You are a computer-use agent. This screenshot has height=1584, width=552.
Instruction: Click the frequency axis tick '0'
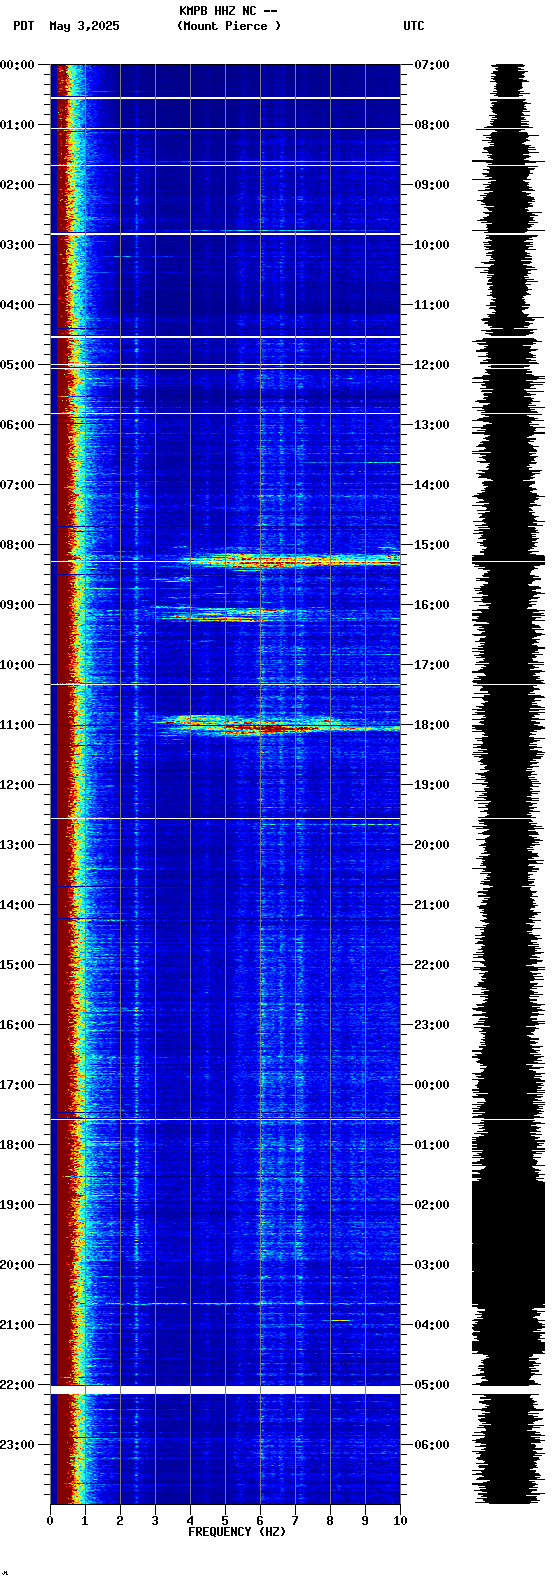click(50, 1521)
